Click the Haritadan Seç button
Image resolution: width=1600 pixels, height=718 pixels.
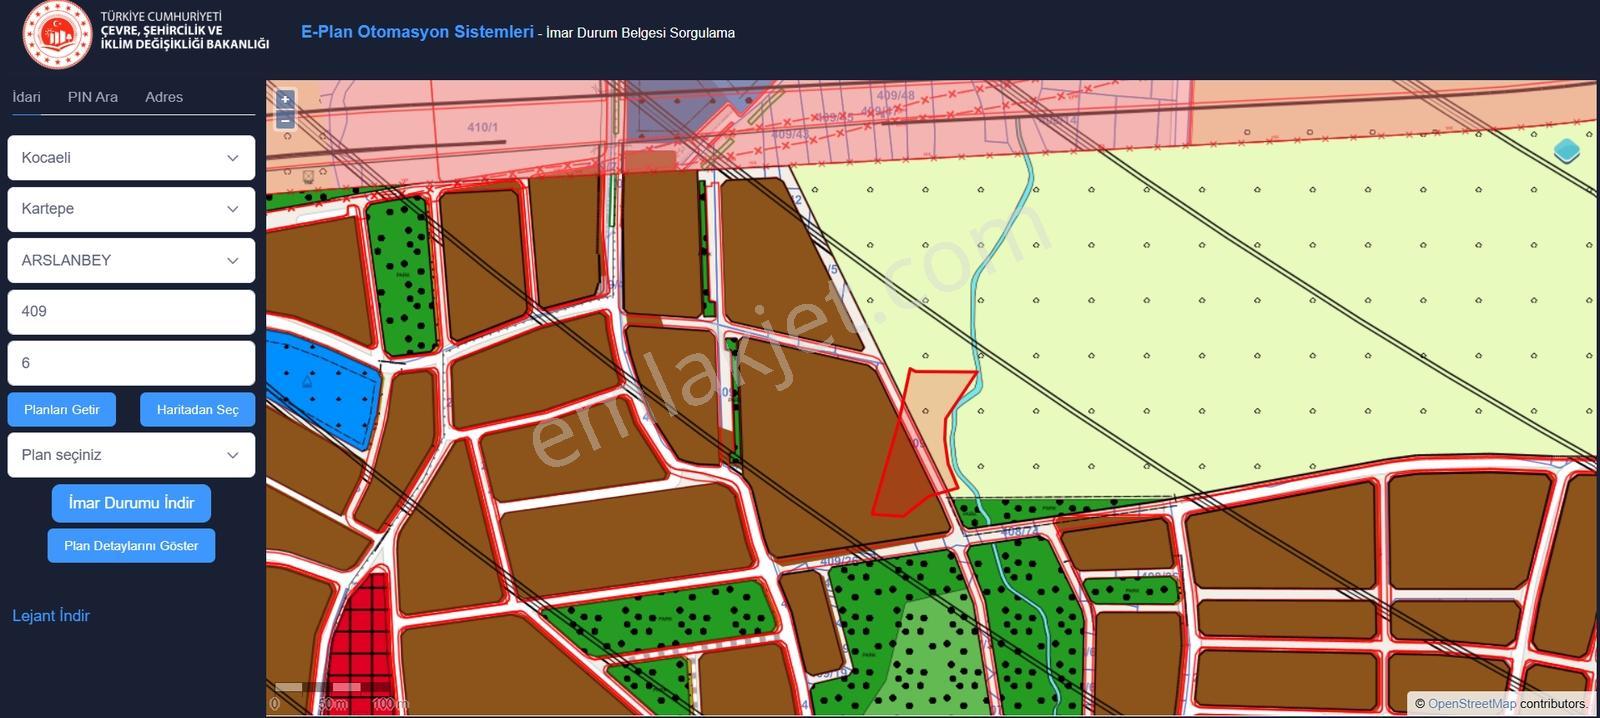point(198,409)
